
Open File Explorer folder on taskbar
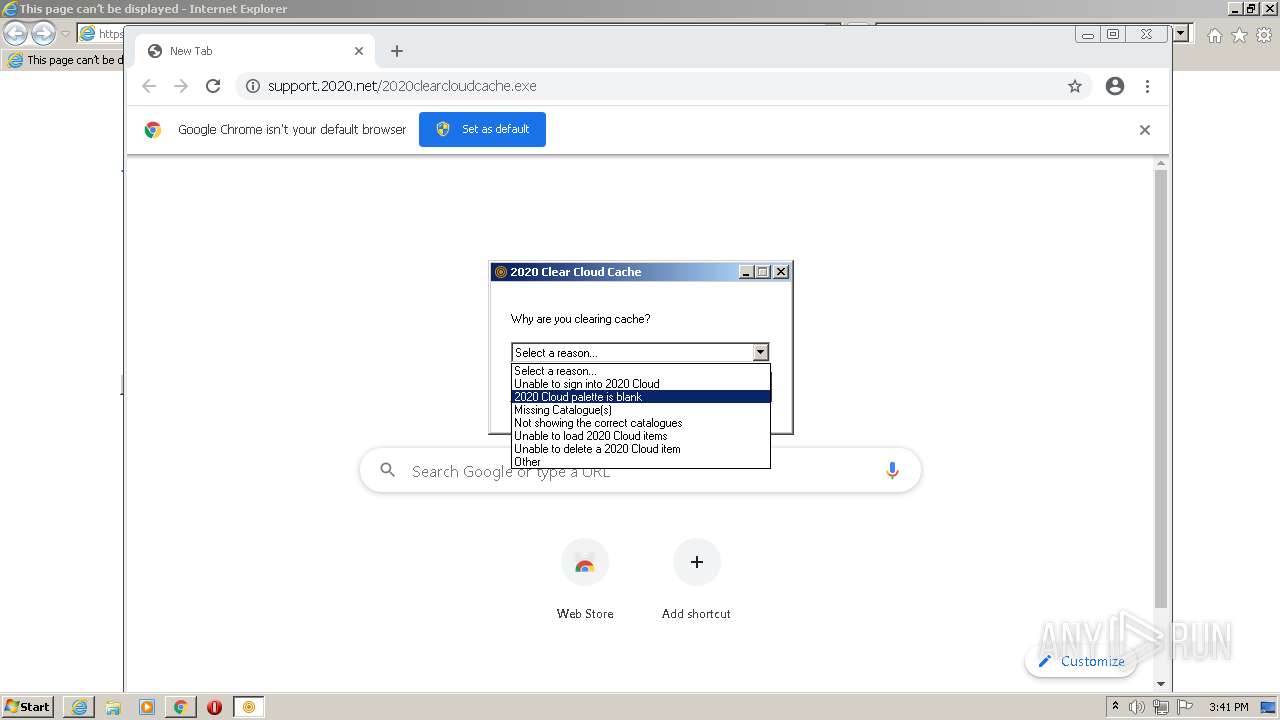(113, 707)
